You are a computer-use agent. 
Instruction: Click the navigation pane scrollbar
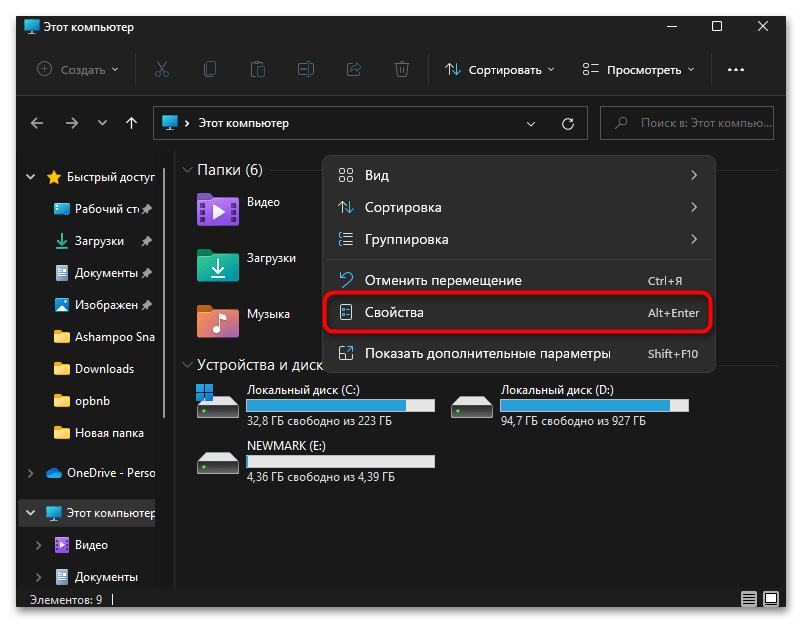pyautogui.click(x=164, y=293)
